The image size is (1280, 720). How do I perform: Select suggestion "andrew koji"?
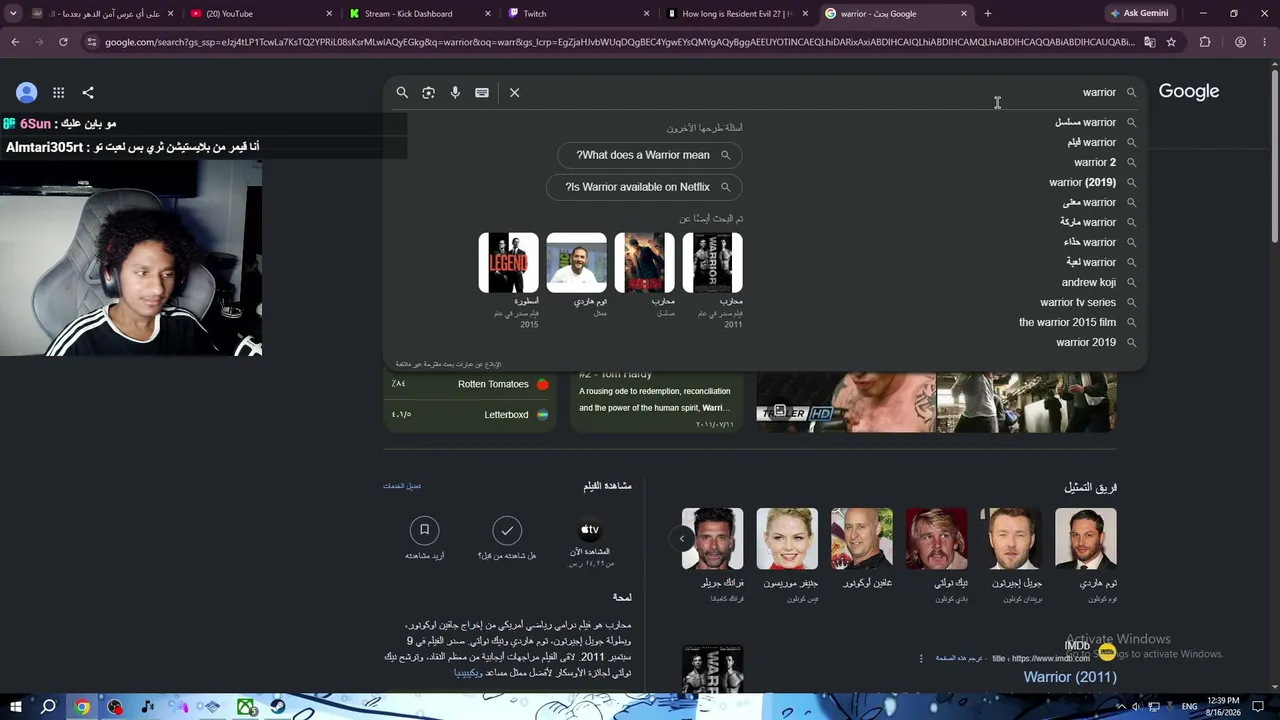pyautogui.click(x=1089, y=282)
